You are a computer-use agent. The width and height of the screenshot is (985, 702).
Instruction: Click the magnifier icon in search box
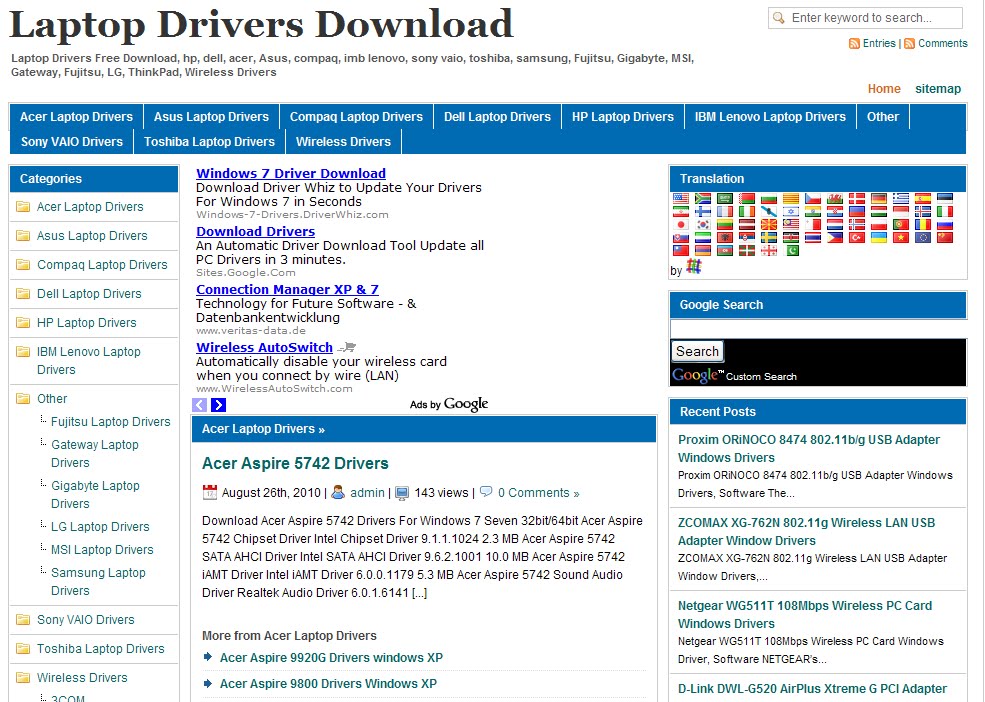(x=779, y=18)
